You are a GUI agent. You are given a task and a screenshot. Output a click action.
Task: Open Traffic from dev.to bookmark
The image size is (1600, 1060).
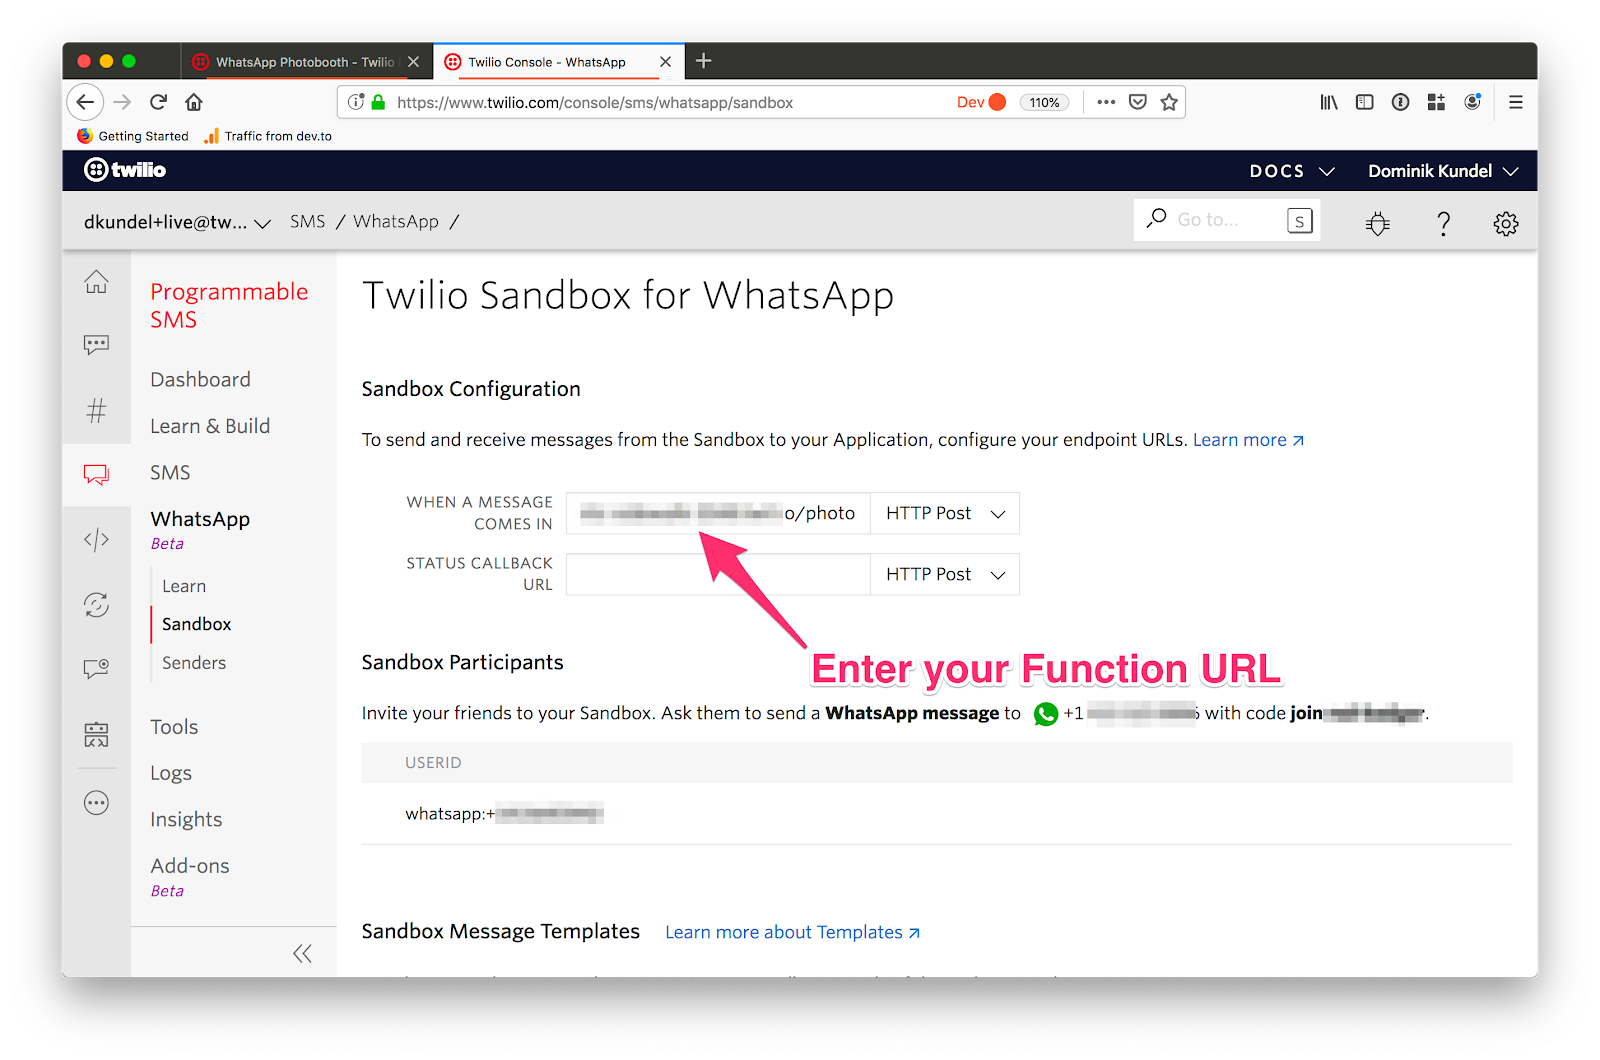[x=268, y=136]
